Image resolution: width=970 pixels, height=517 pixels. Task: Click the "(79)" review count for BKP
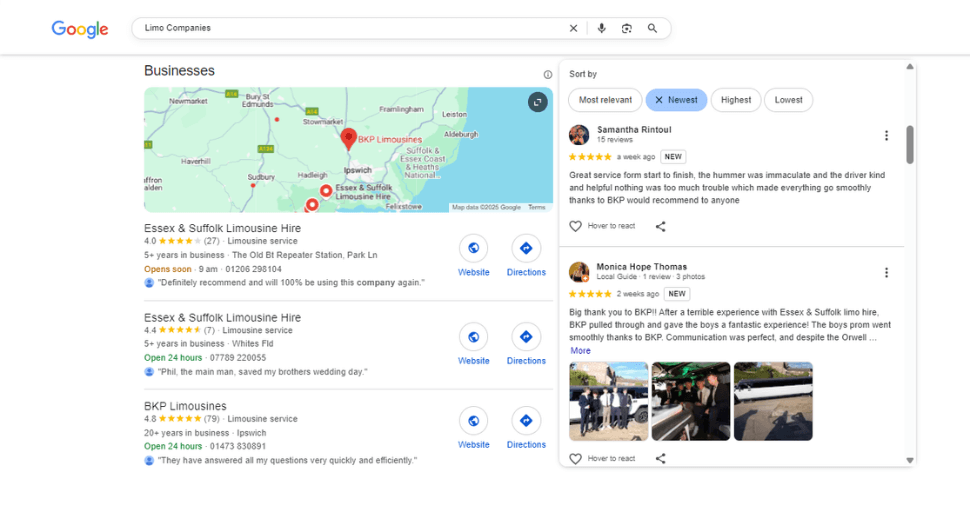click(x=212, y=419)
